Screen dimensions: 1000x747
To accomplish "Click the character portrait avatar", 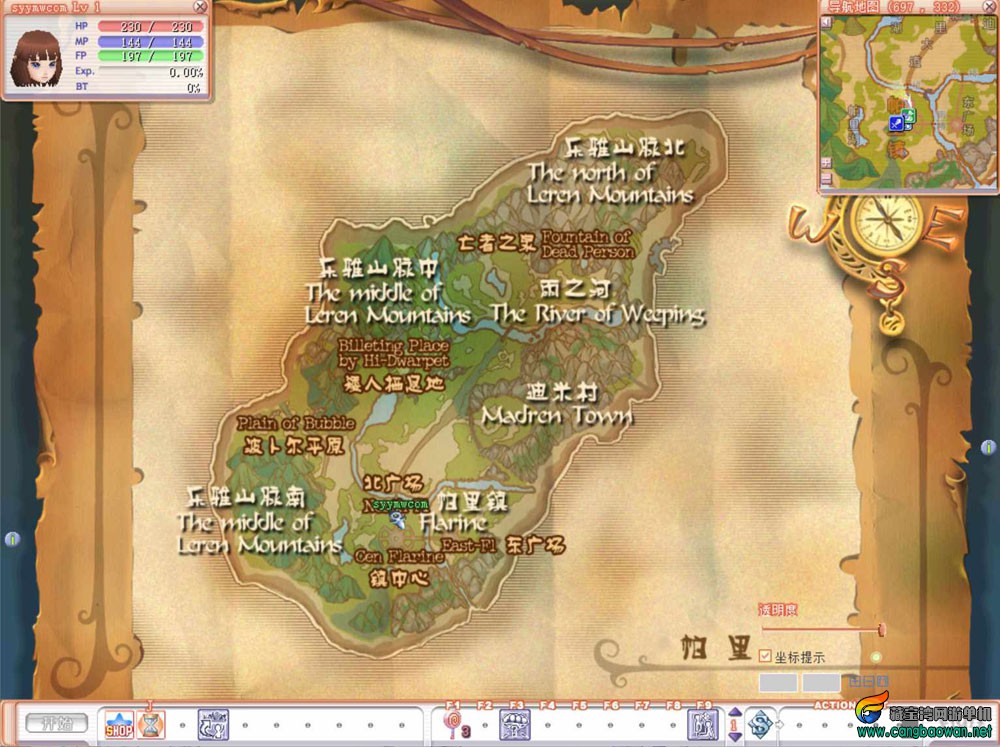I will click(37, 59).
